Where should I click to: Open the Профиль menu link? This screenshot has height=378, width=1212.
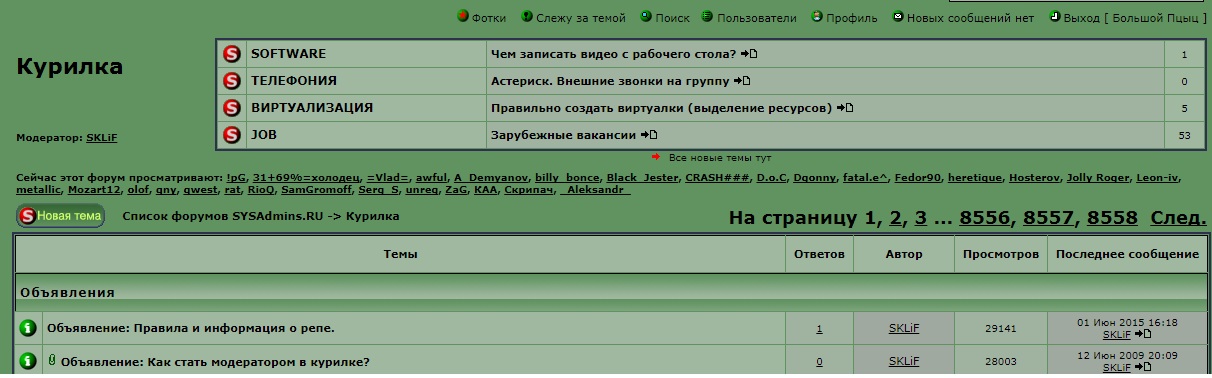pyautogui.click(x=853, y=18)
